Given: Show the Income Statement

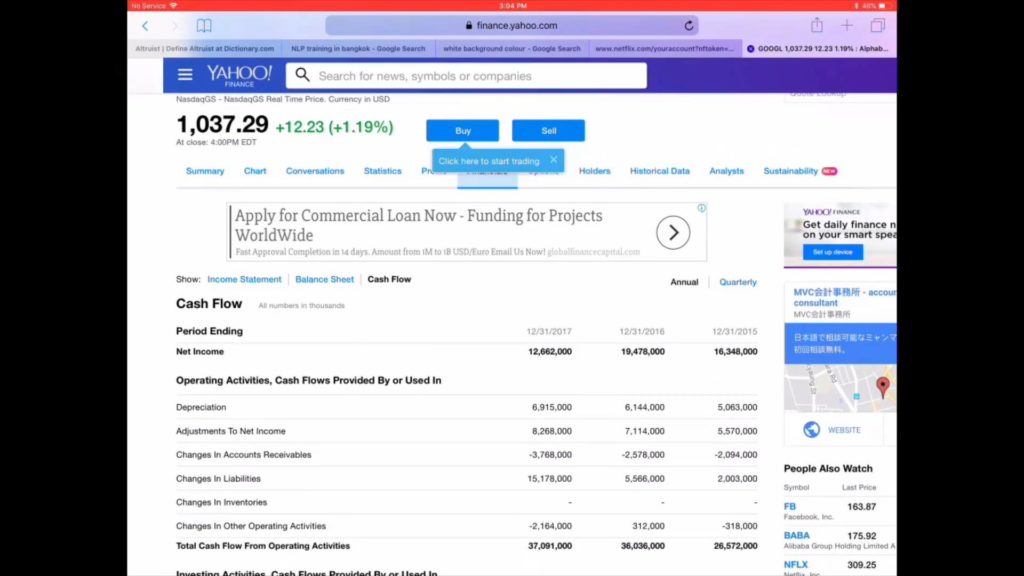Looking at the screenshot, I should (x=244, y=279).
